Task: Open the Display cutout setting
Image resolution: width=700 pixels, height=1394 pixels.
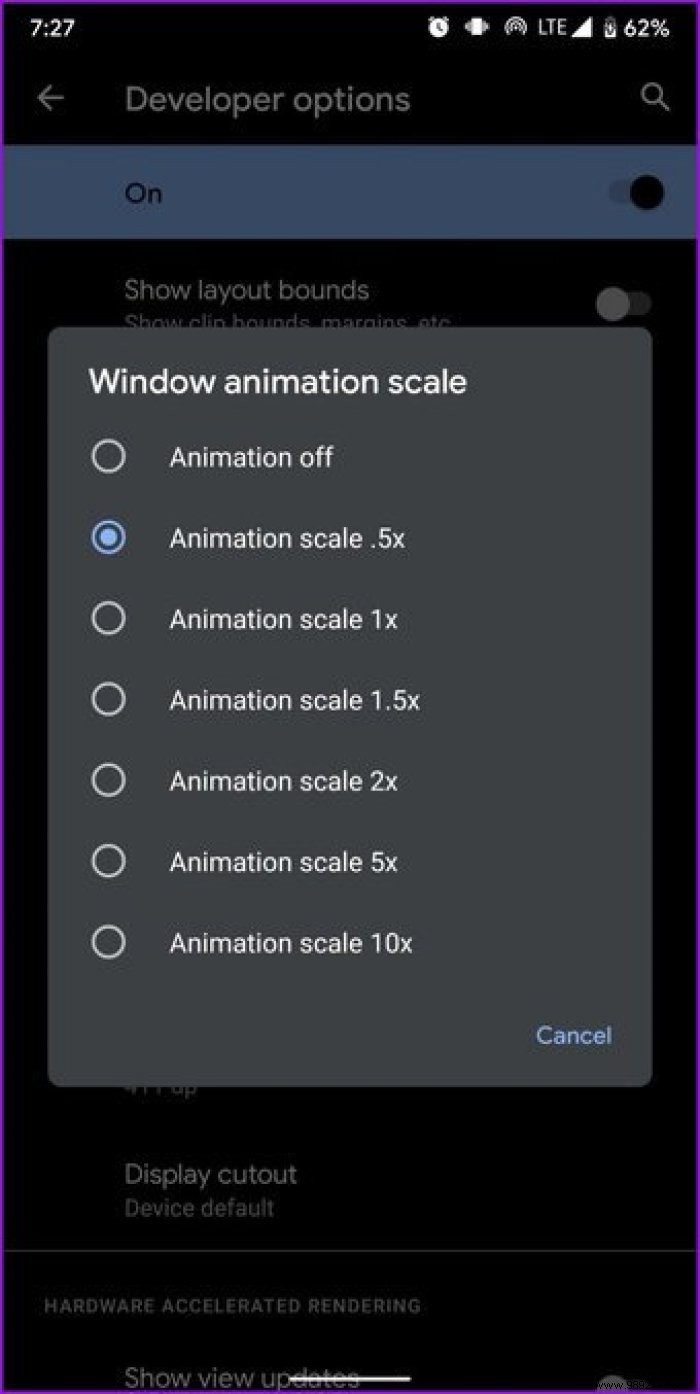Action: pyautogui.click(x=211, y=1188)
